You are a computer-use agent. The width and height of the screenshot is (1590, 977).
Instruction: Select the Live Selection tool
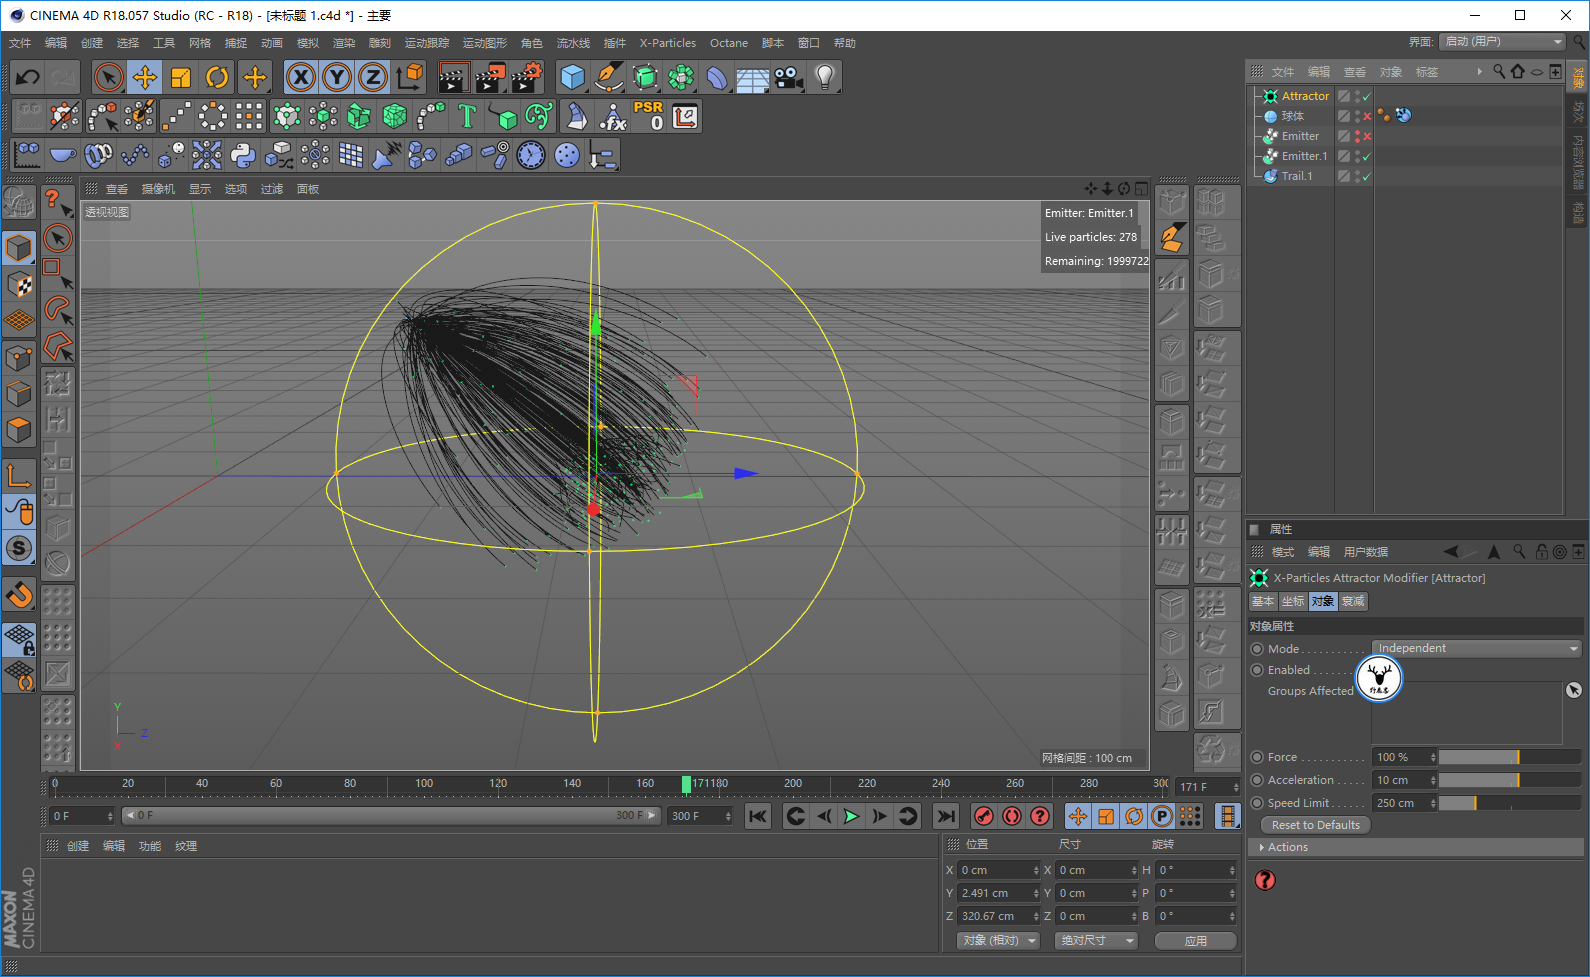(x=108, y=77)
